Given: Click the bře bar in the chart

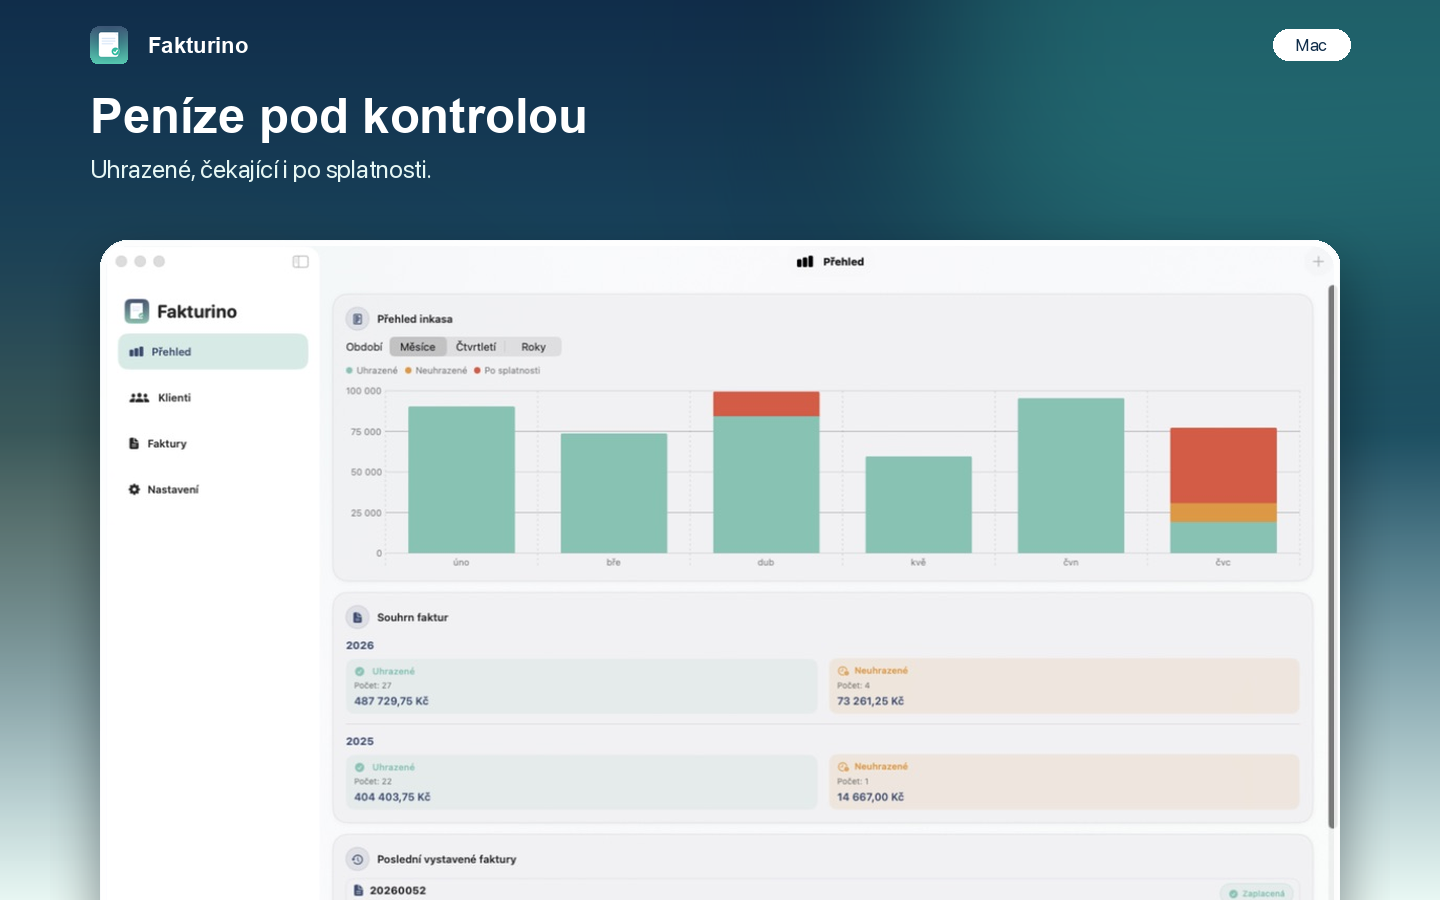Looking at the screenshot, I should point(614,493).
